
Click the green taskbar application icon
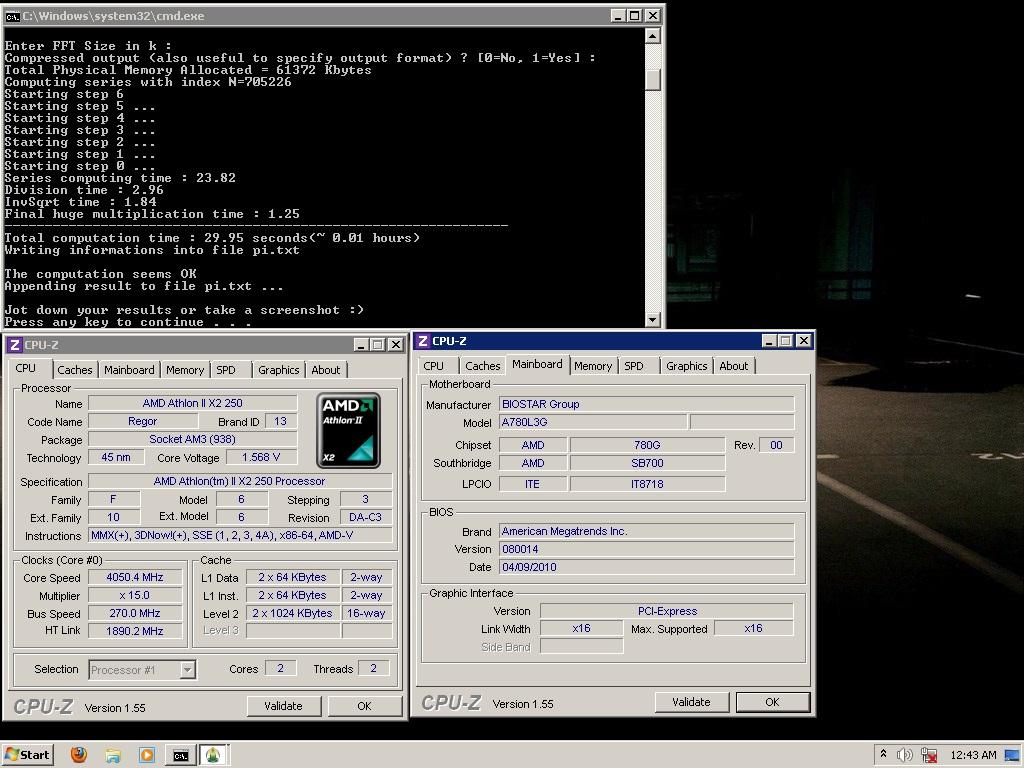[x=214, y=756]
